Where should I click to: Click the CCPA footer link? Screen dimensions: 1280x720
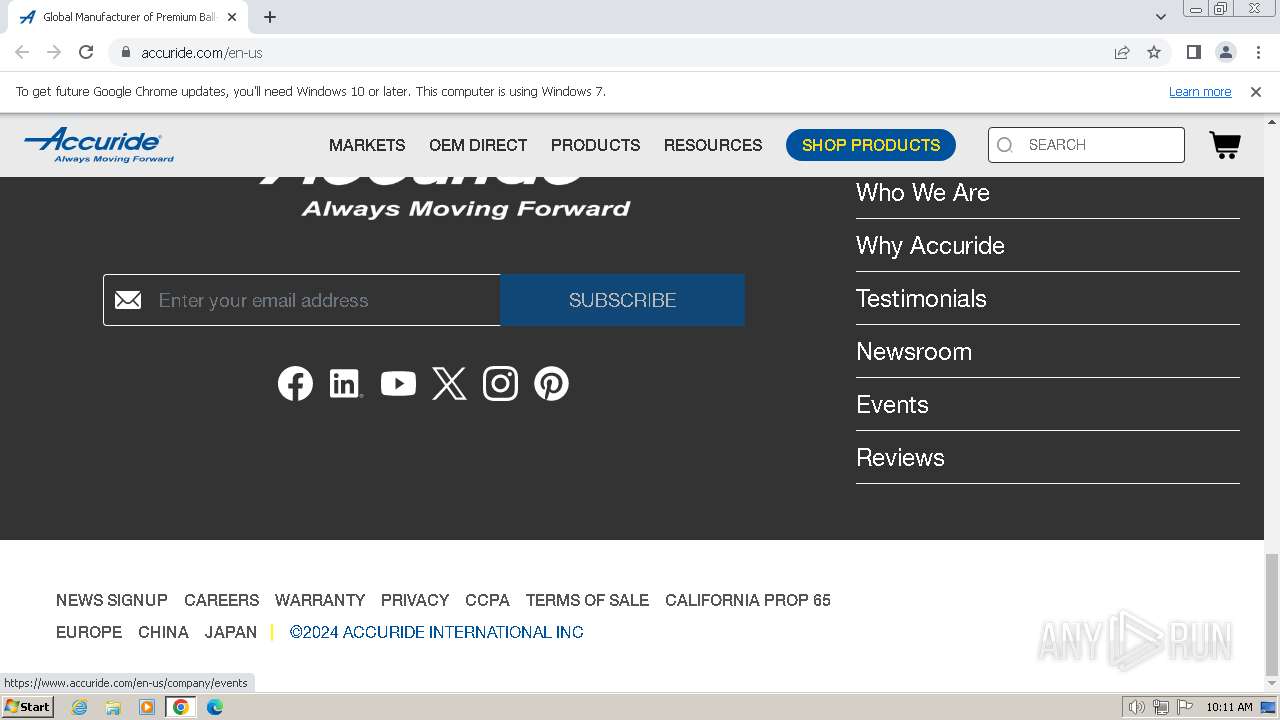[487, 600]
